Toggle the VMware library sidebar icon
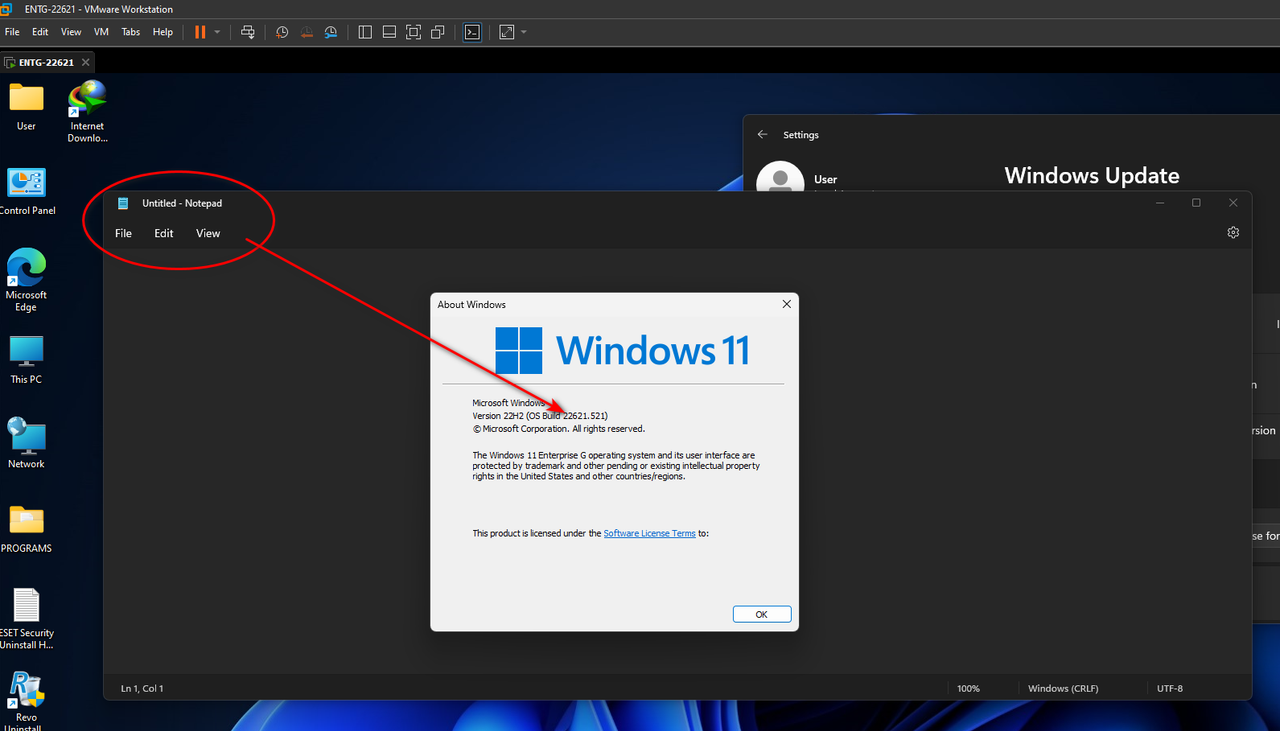This screenshot has height=731, width=1280. coord(365,32)
